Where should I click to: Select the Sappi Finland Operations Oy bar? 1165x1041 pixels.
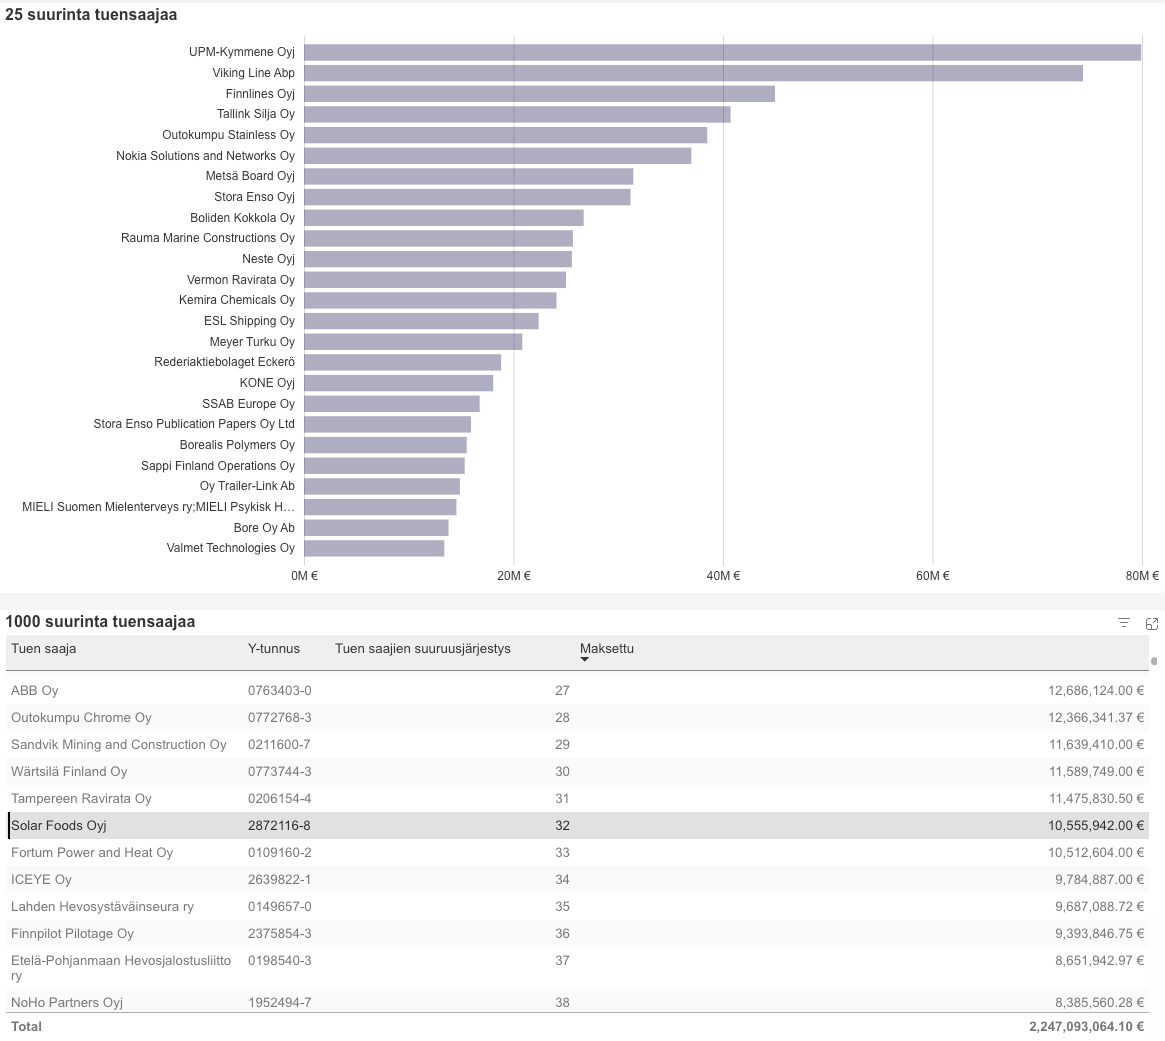pyautogui.click(x=384, y=466)
